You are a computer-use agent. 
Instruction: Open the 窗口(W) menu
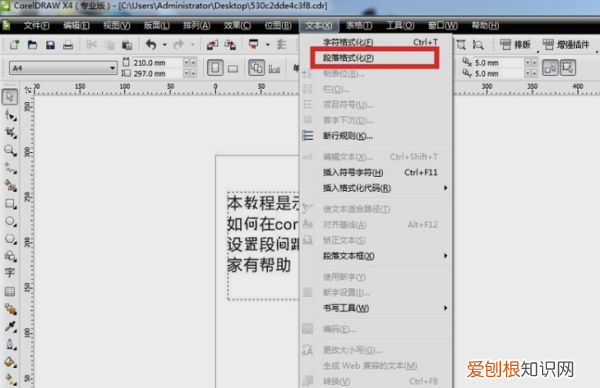443,26
